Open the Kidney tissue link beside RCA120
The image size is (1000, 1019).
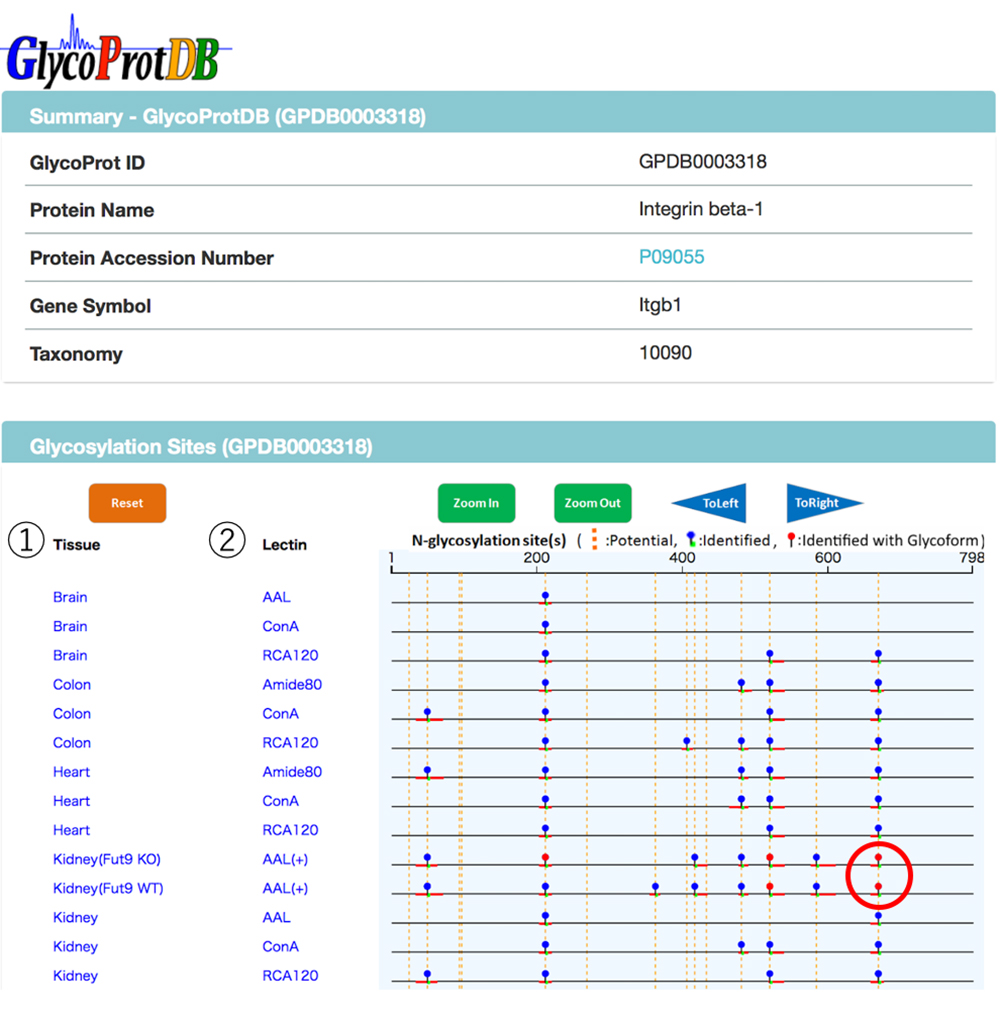pyautogui.click(x=75, y=976)
